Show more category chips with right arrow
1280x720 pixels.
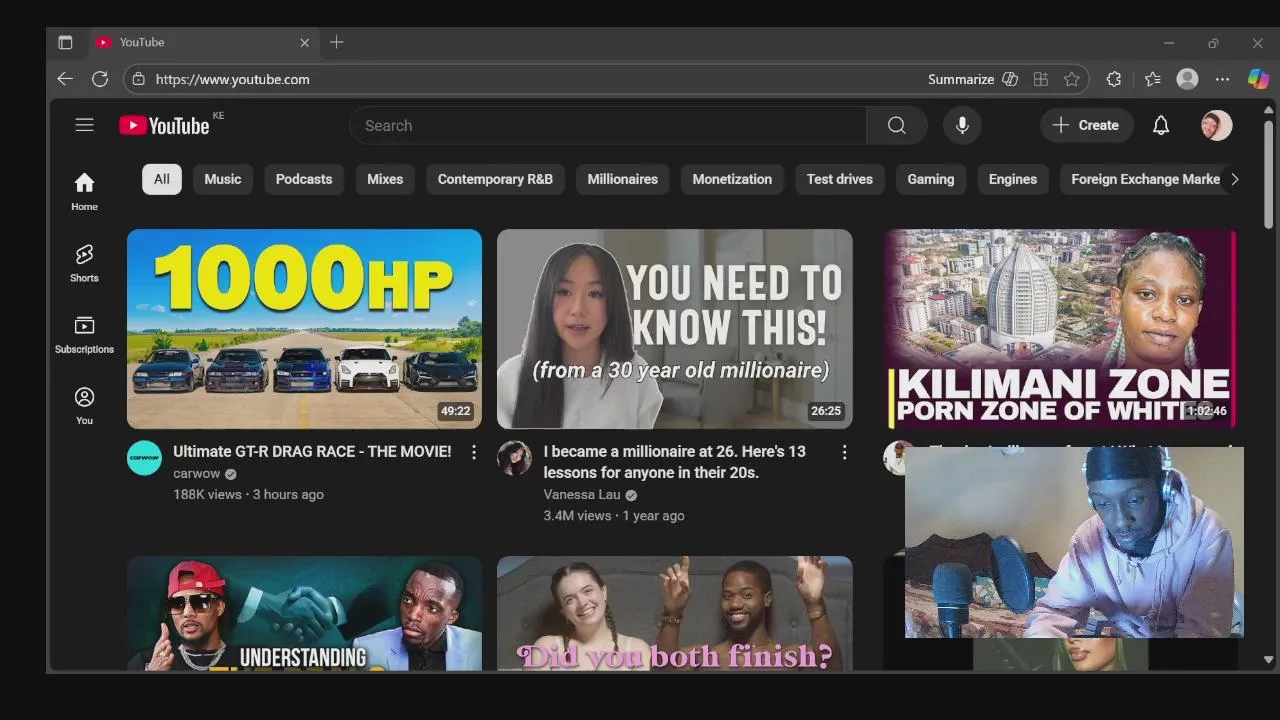pyautogui.click(x=1234, y=179)
